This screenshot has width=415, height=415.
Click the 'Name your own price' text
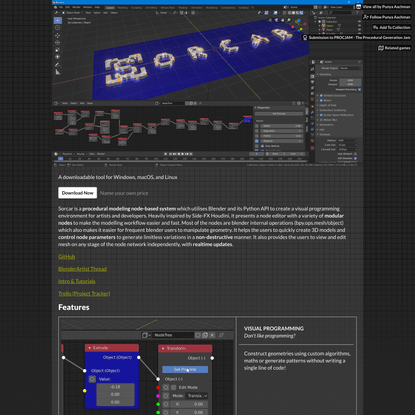point(124,193)
